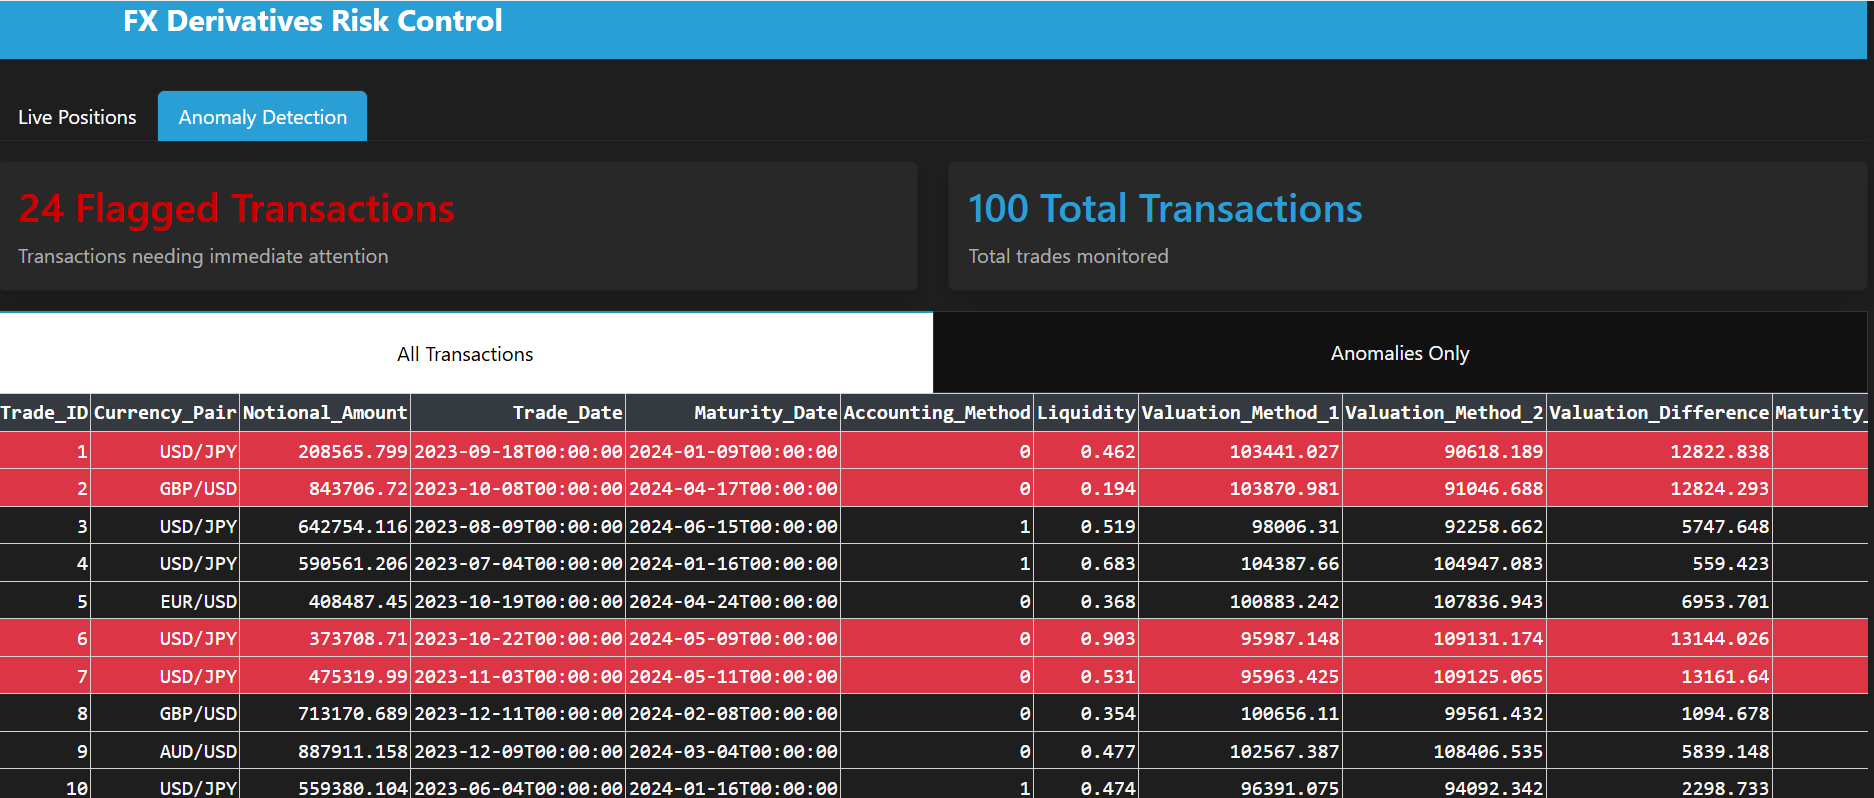Click the Valuation_Method_2 column header

pos(1444,412)
